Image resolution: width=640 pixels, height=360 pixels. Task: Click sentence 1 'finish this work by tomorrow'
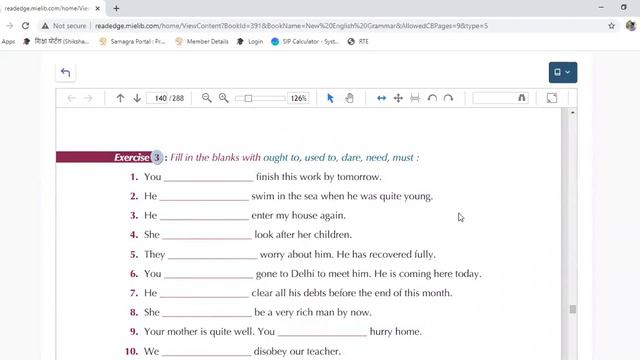click(x=319, y=177)
